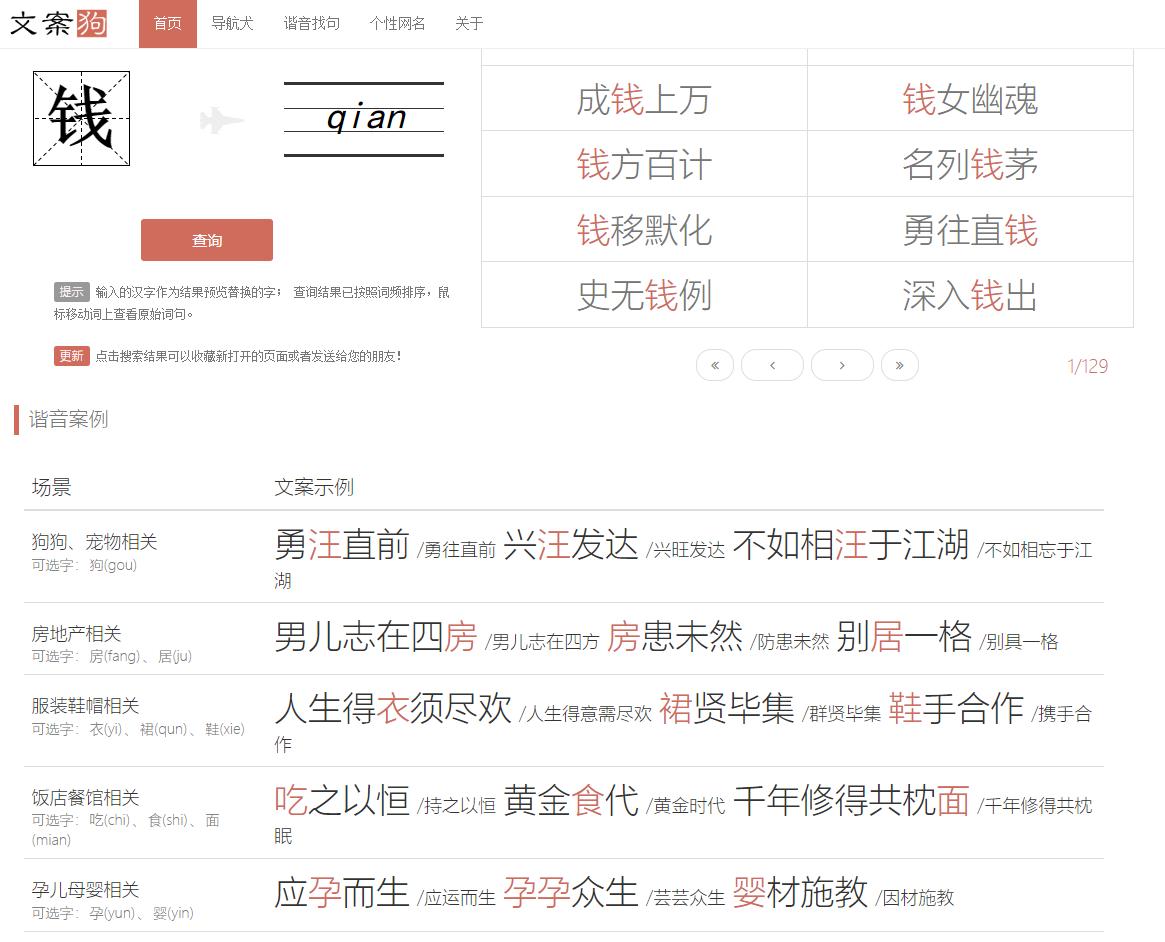
Task: Click the 提示 badge icon
Action: [x=70, y=291]
